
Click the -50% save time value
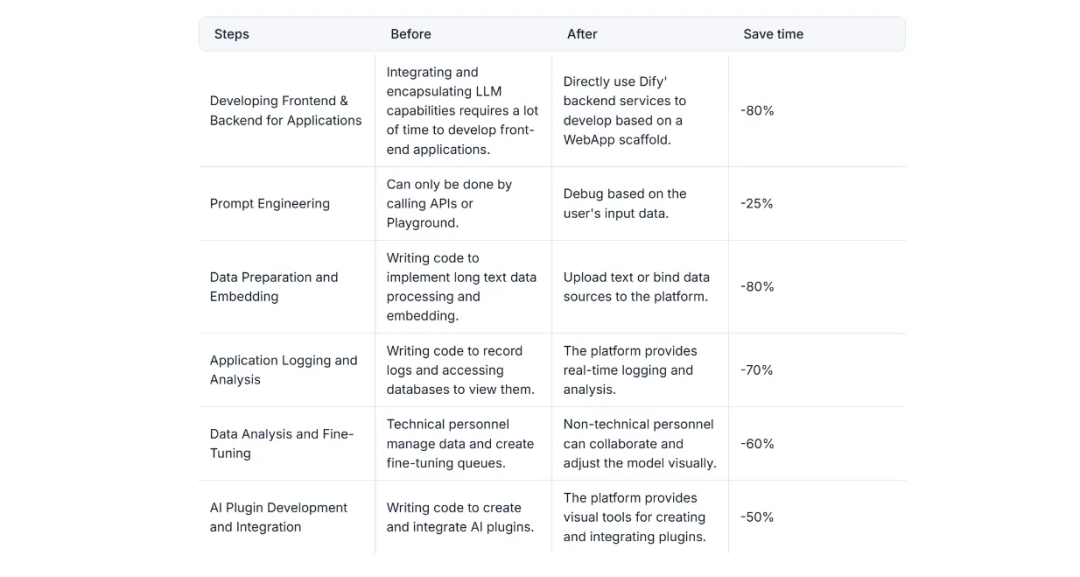(757, 517)
